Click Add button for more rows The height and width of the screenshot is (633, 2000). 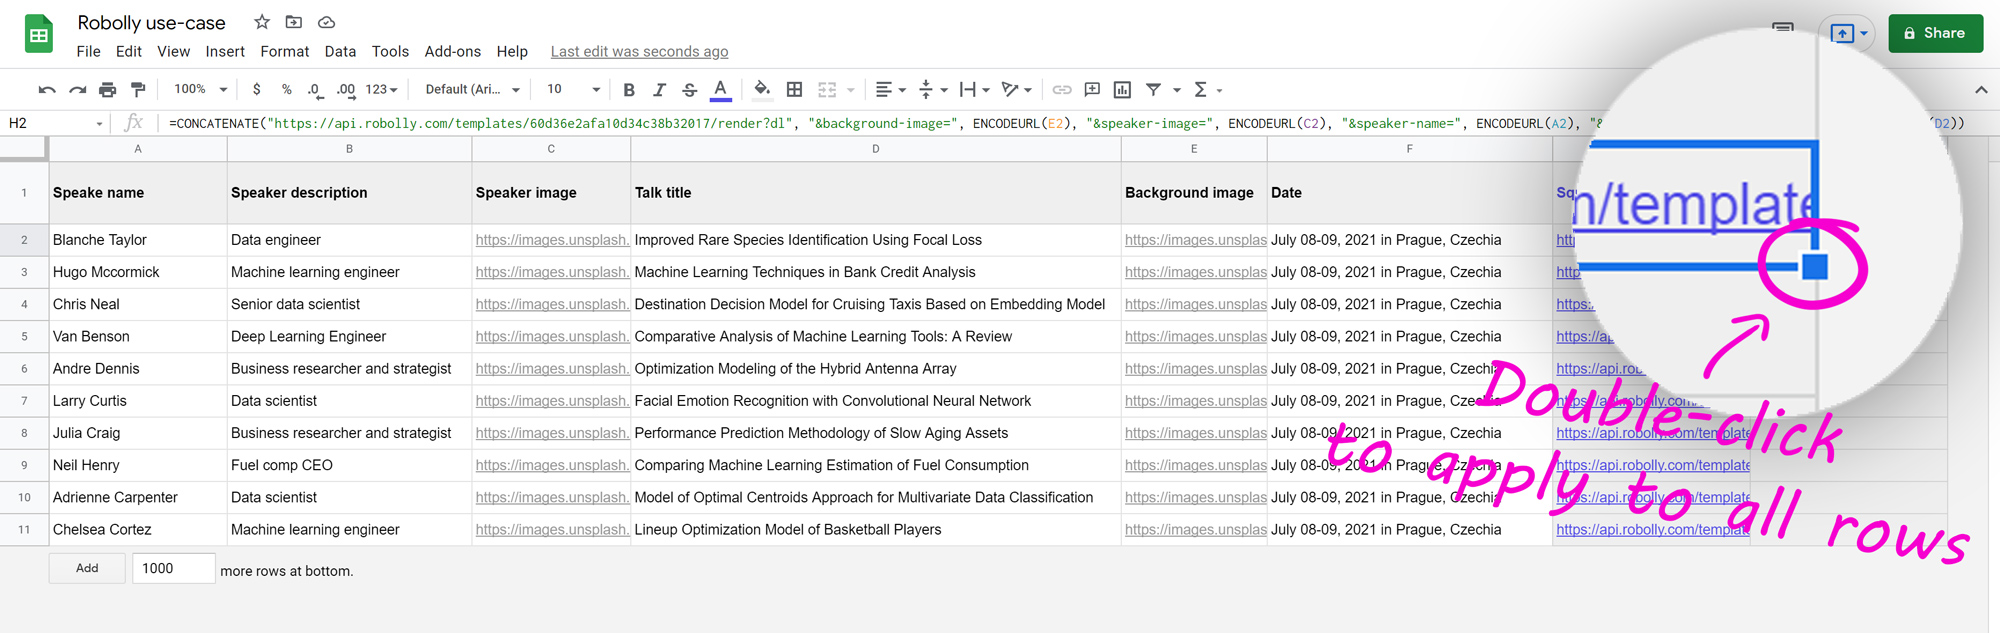coord(87,568)
